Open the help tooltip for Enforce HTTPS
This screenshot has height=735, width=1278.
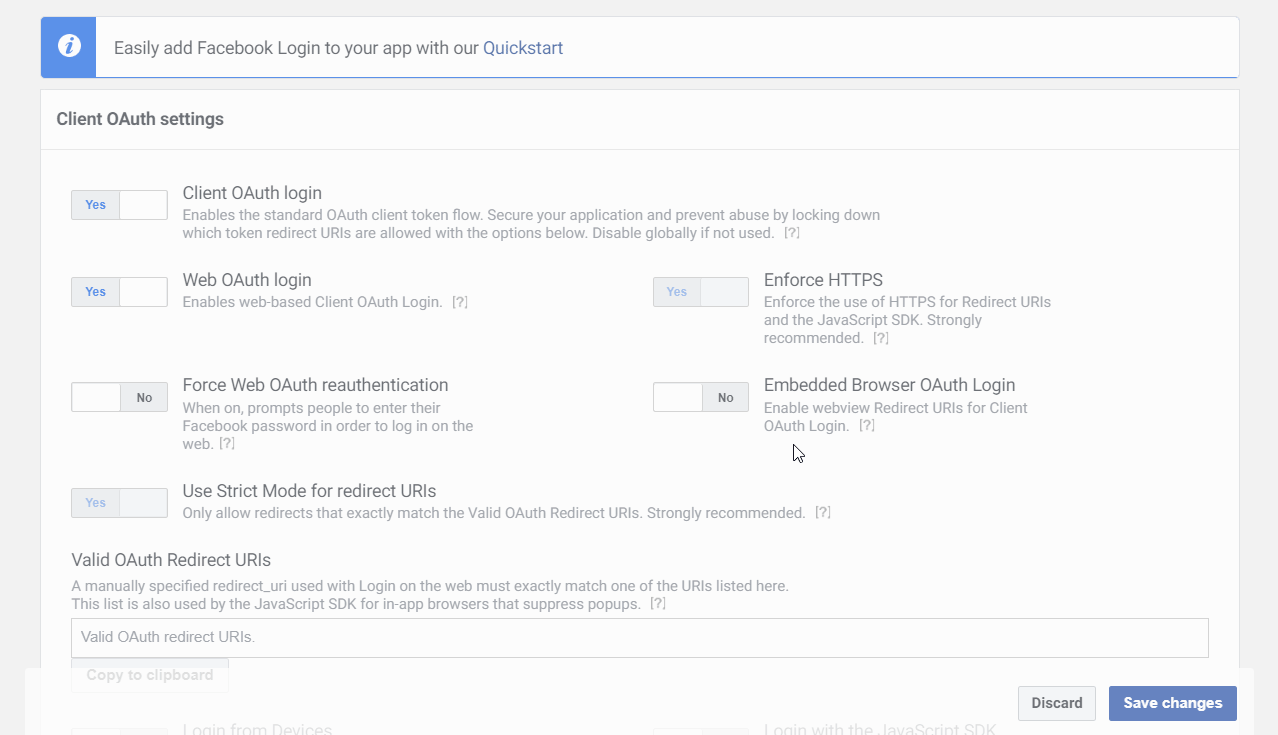click(881, 338)
